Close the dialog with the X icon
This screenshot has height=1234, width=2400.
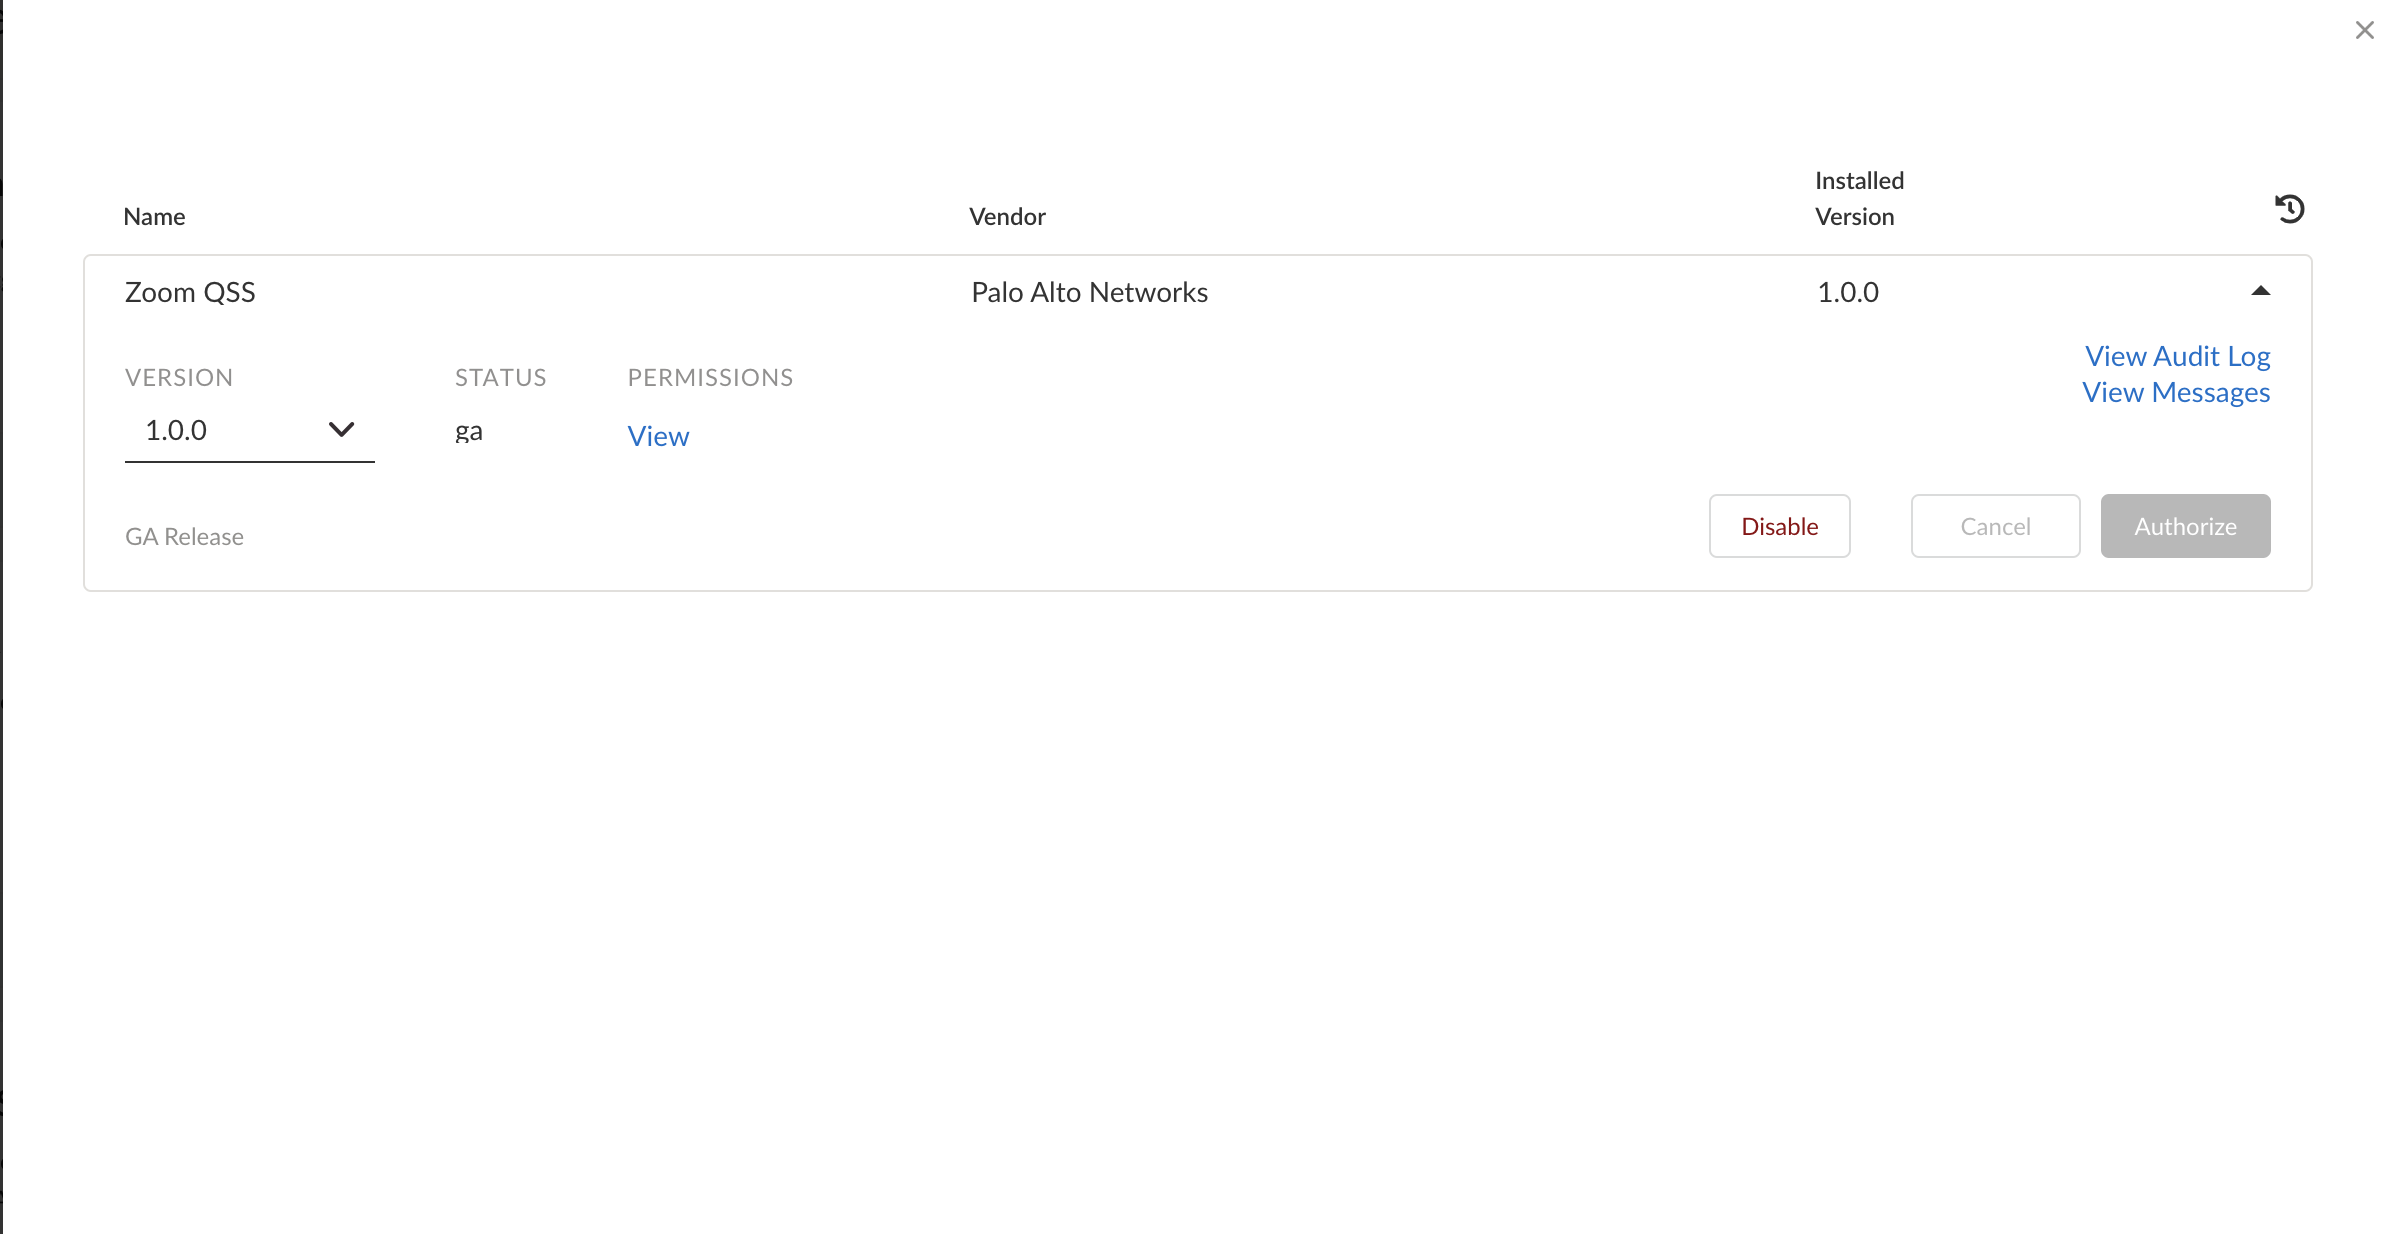click(x=2364, y=31)
